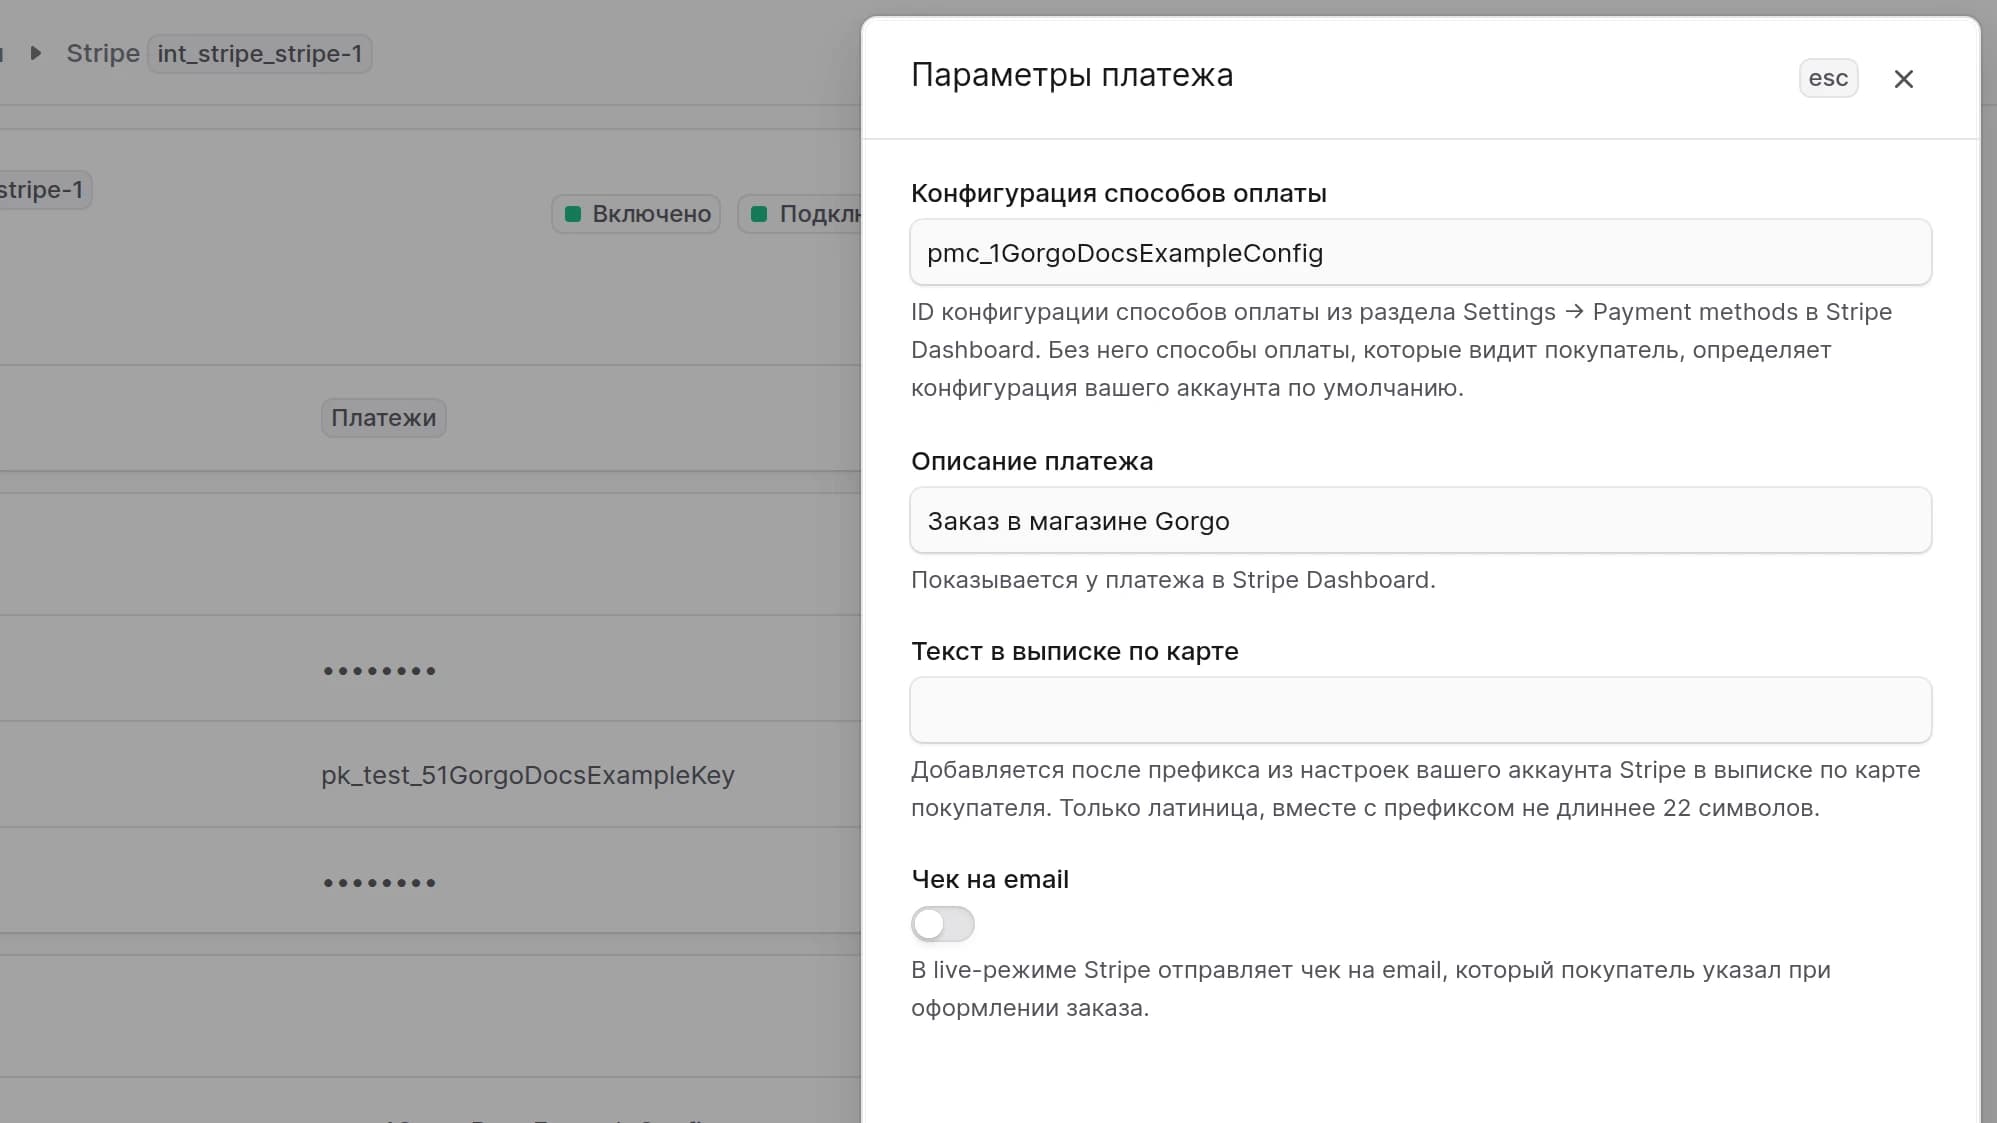Click the masked value above the publishable key
1997x1123 pixels.
(379, 671)
